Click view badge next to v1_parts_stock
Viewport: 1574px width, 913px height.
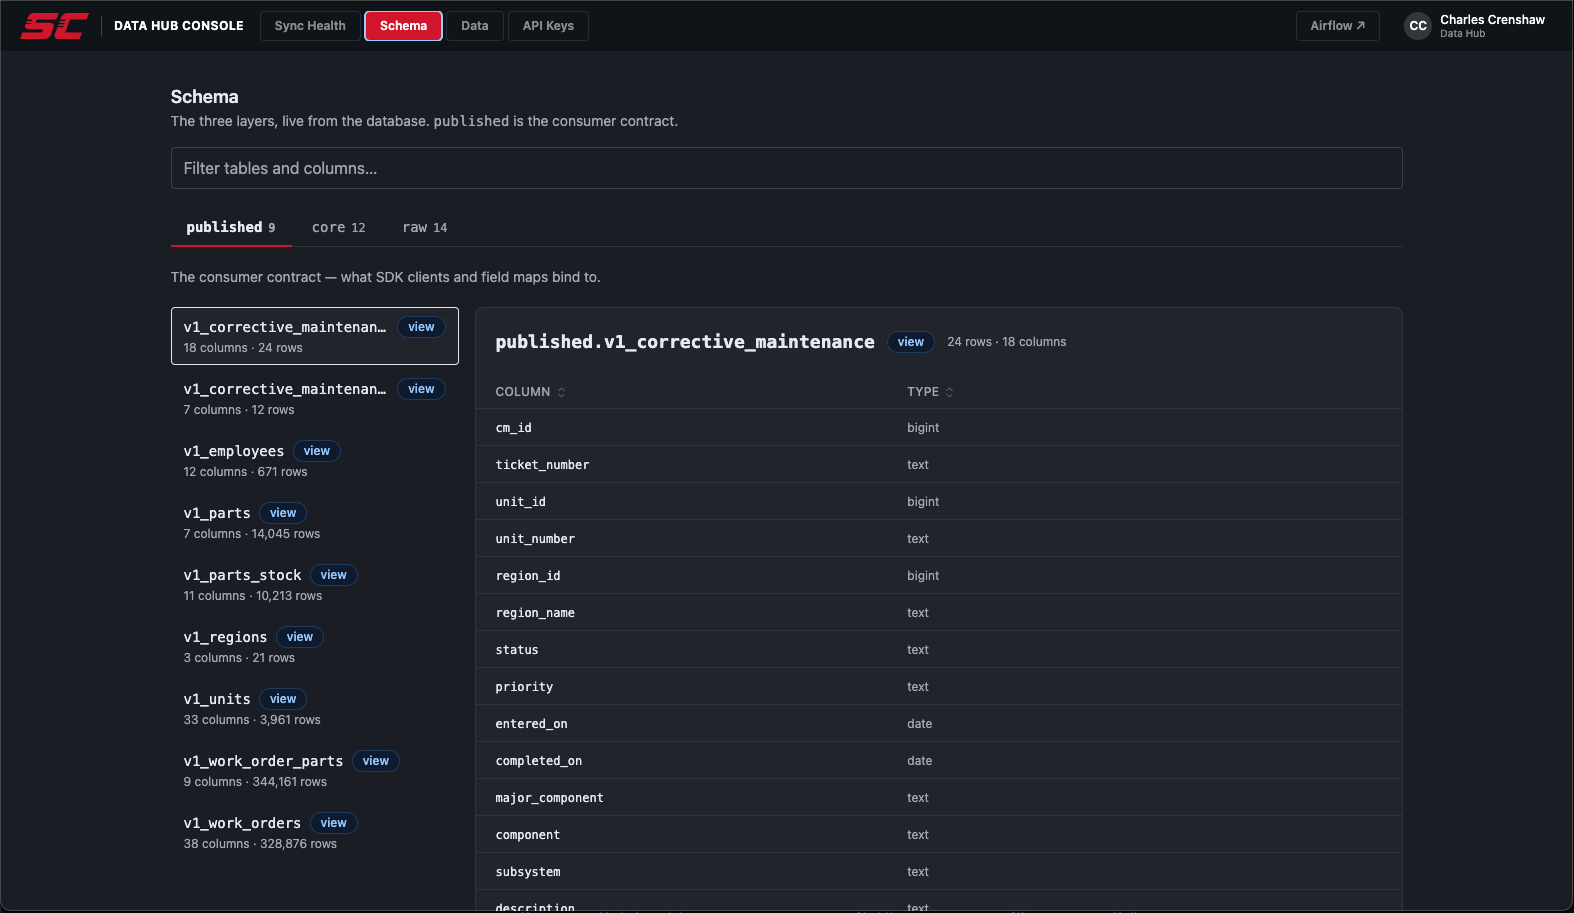click(334, 575)
